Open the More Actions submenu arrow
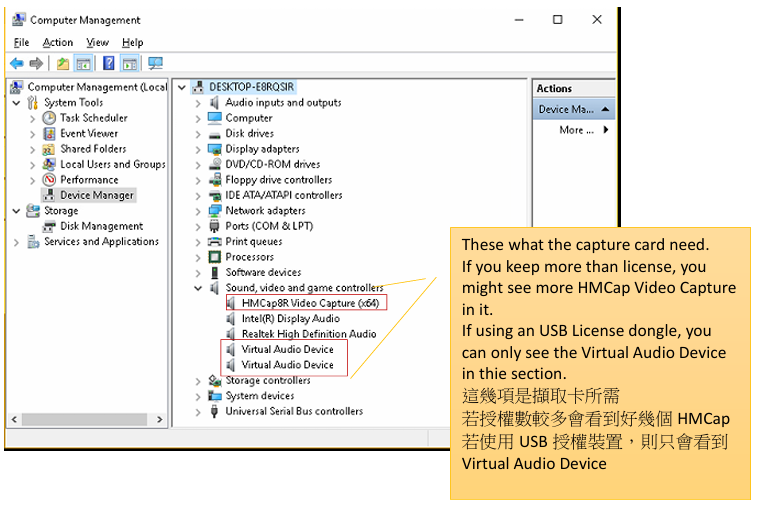 (x=606, y=130)
